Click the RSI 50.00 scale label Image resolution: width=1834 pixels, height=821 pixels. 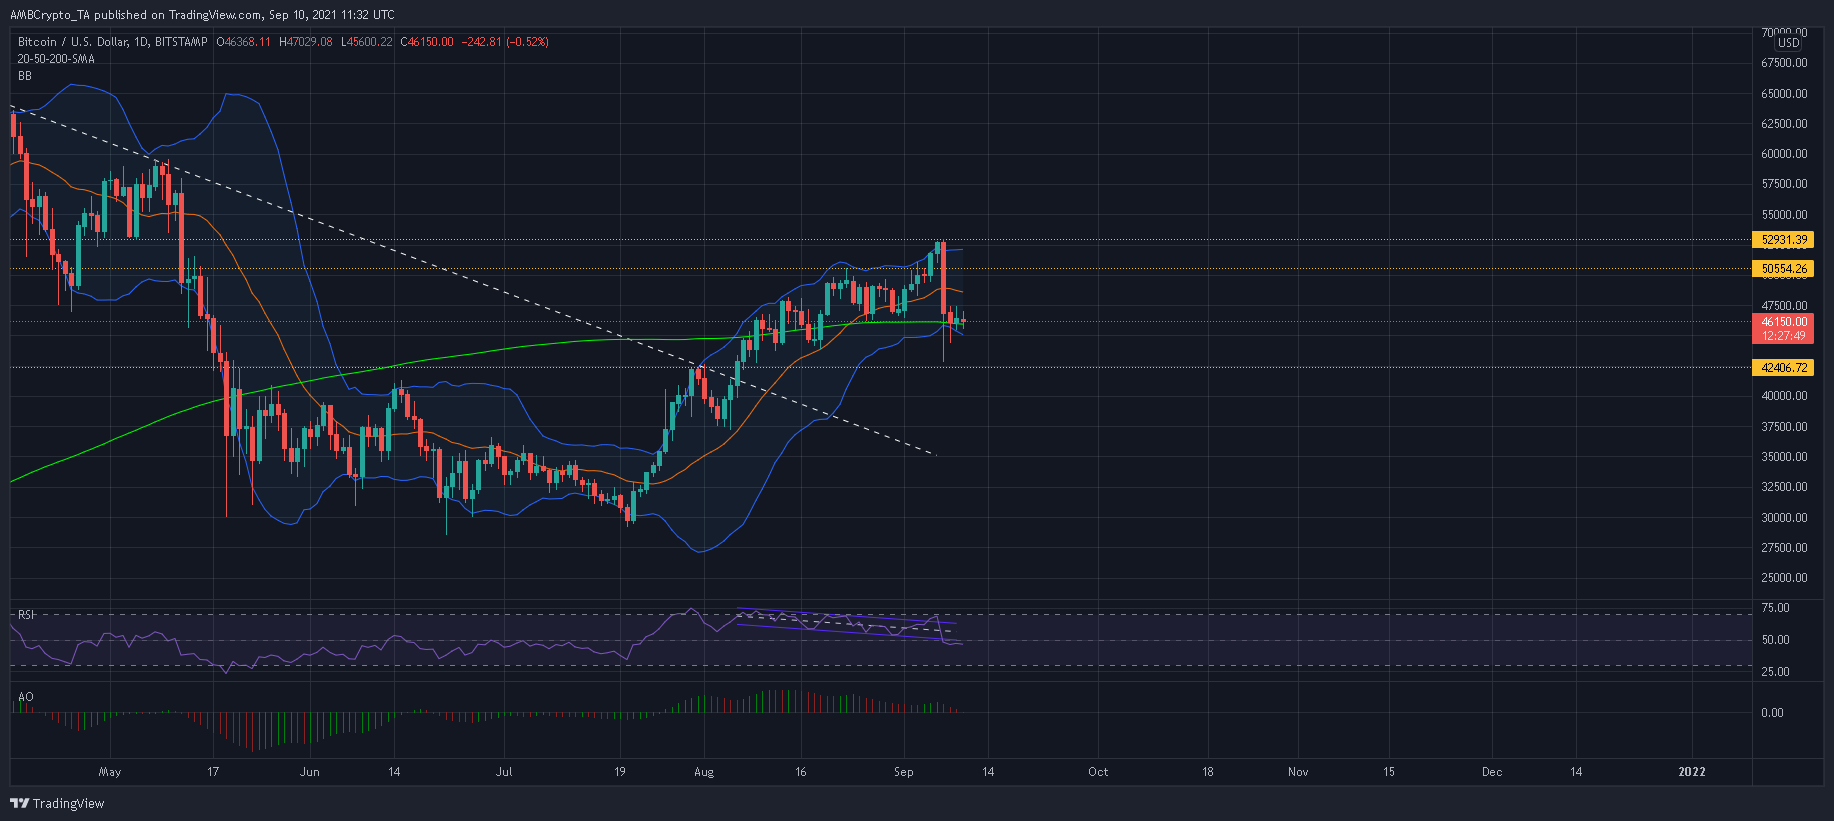tap(1775, 640)
